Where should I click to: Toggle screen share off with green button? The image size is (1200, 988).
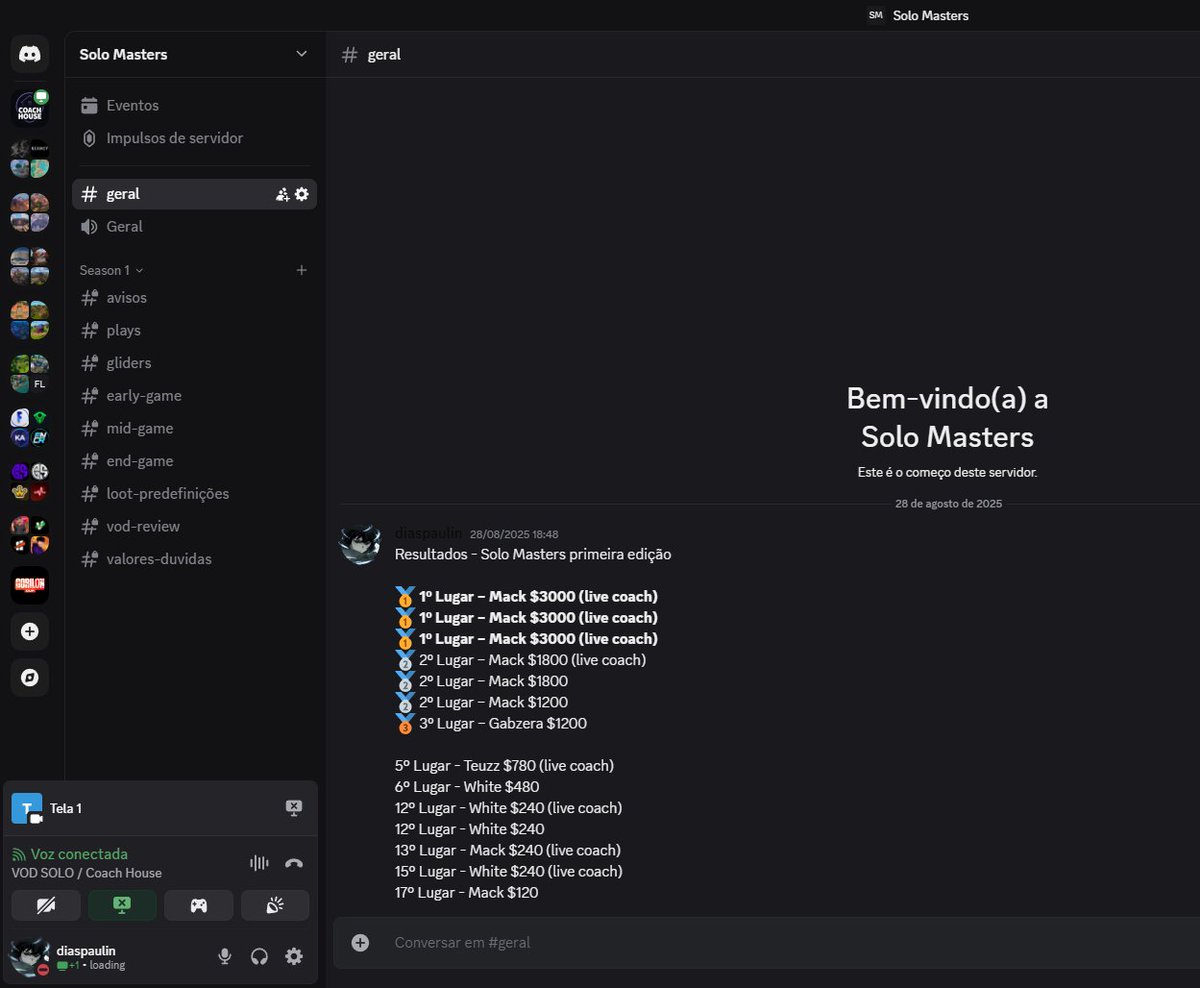[x=122, y=905]
